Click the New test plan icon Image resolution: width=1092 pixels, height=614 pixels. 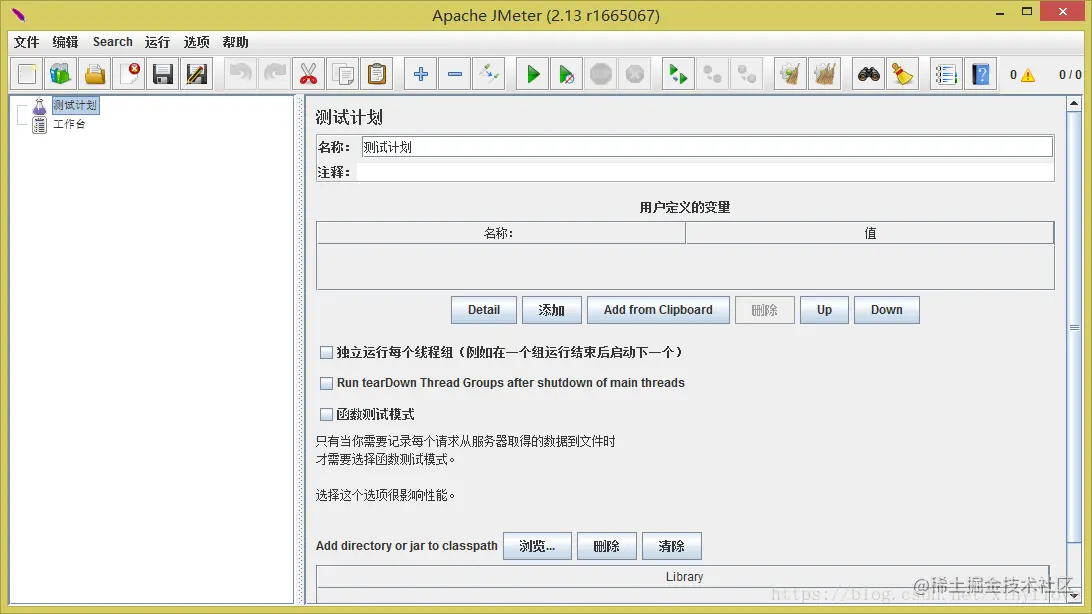27,74
